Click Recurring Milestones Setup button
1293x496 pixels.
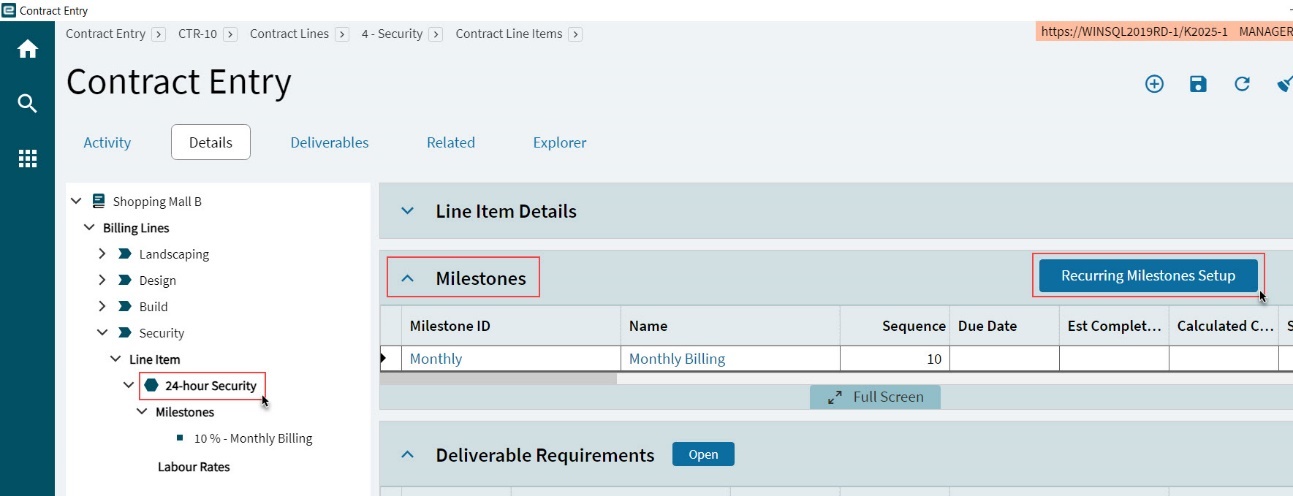click(1148, 275)
